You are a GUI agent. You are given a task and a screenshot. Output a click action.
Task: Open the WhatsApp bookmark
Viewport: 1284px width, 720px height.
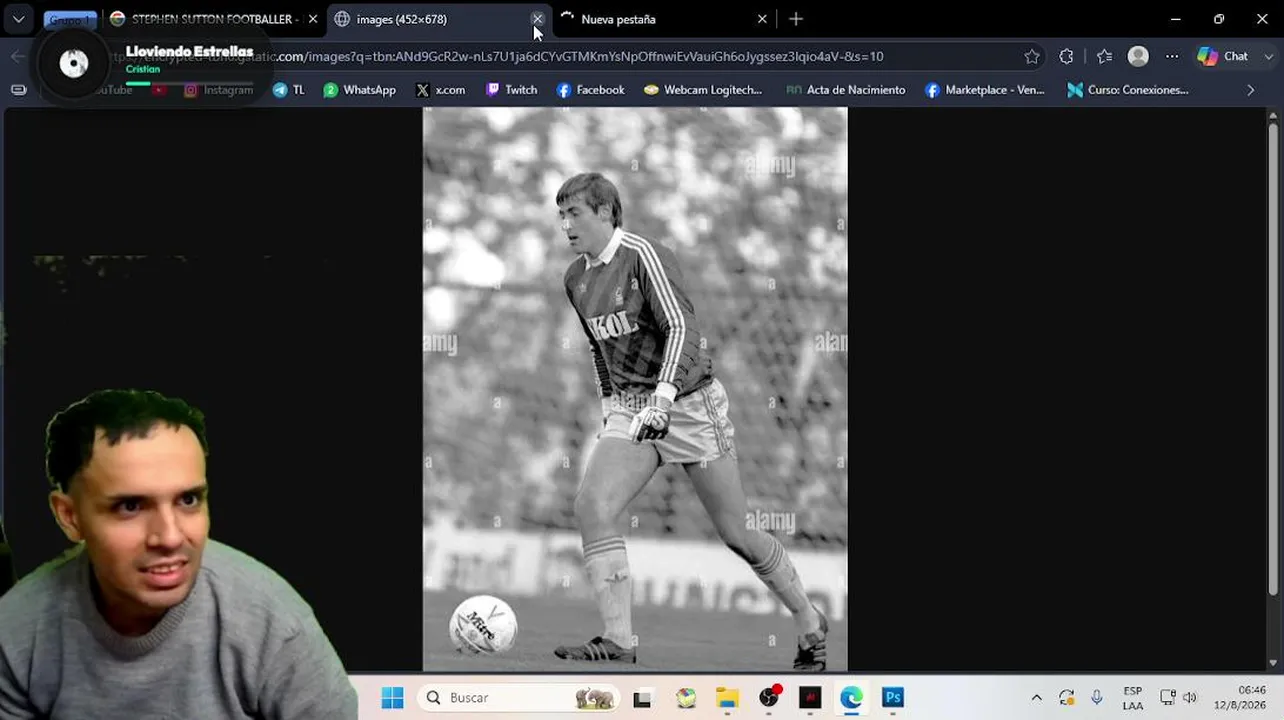(x=359, y=90)
